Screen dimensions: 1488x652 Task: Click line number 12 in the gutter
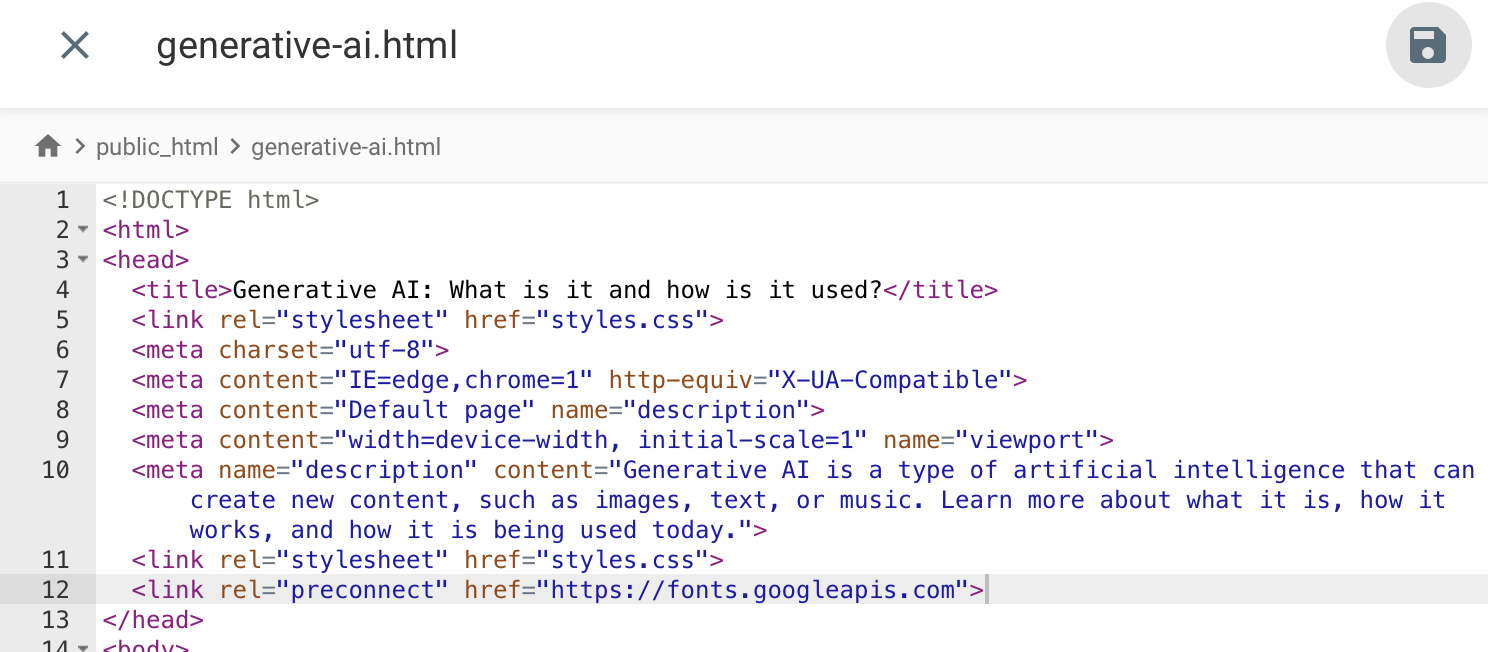(x=56, y=590)
